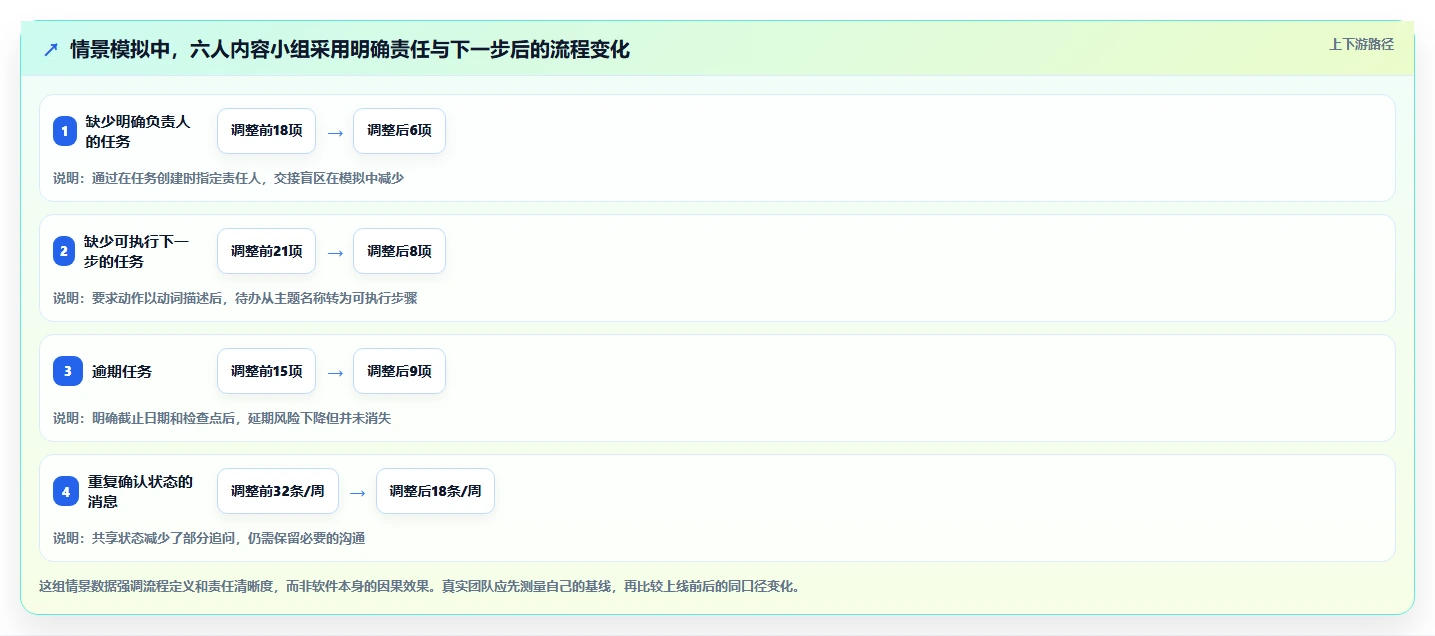Select the 逾期任务 label
Viewport: 1435px width, 636px height.
tap(122, 371)
